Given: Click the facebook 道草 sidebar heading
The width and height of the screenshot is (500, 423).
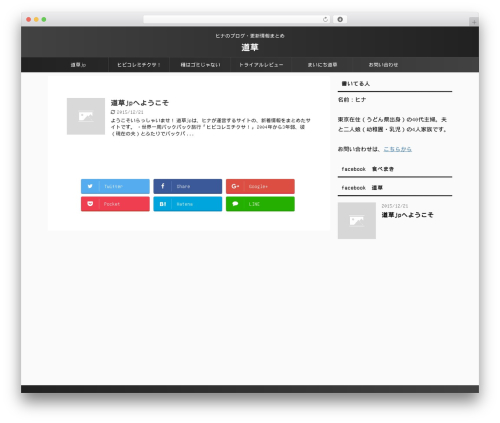Looking at the screenshot, I should point(362,188).
